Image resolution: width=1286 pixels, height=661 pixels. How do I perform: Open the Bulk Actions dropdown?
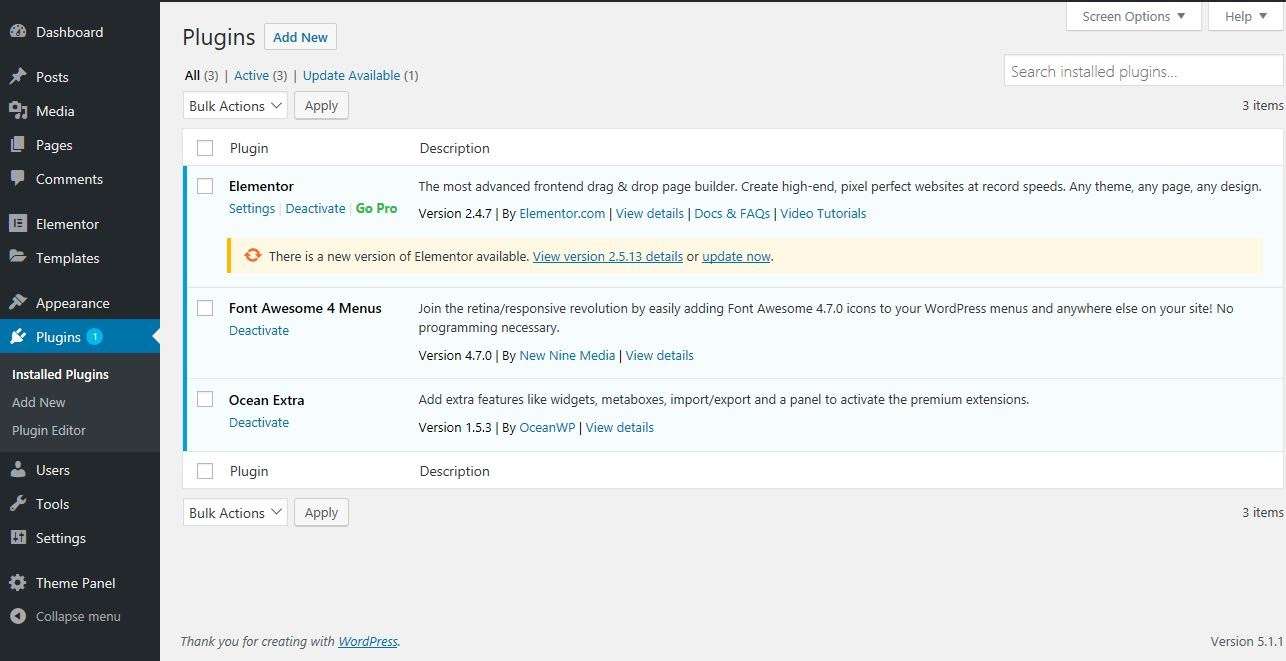[x=234, y=105]
